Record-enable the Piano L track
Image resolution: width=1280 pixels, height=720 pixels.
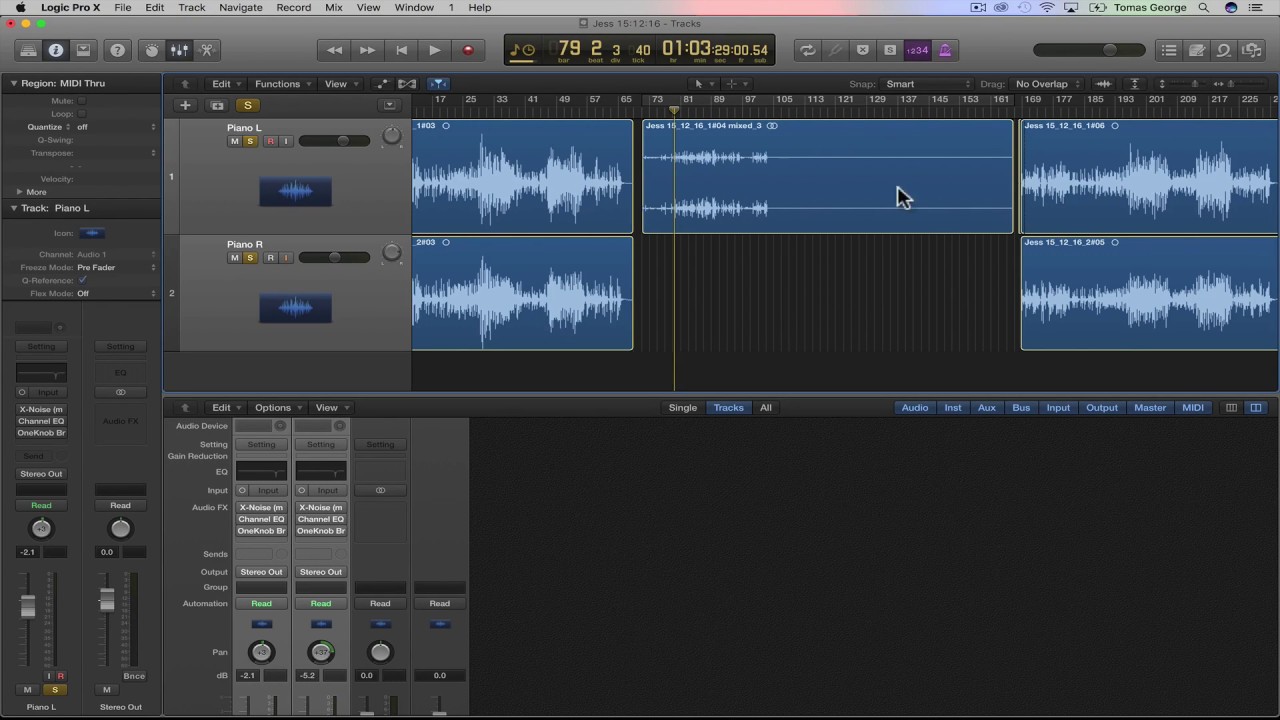click(x=270, y=141)
